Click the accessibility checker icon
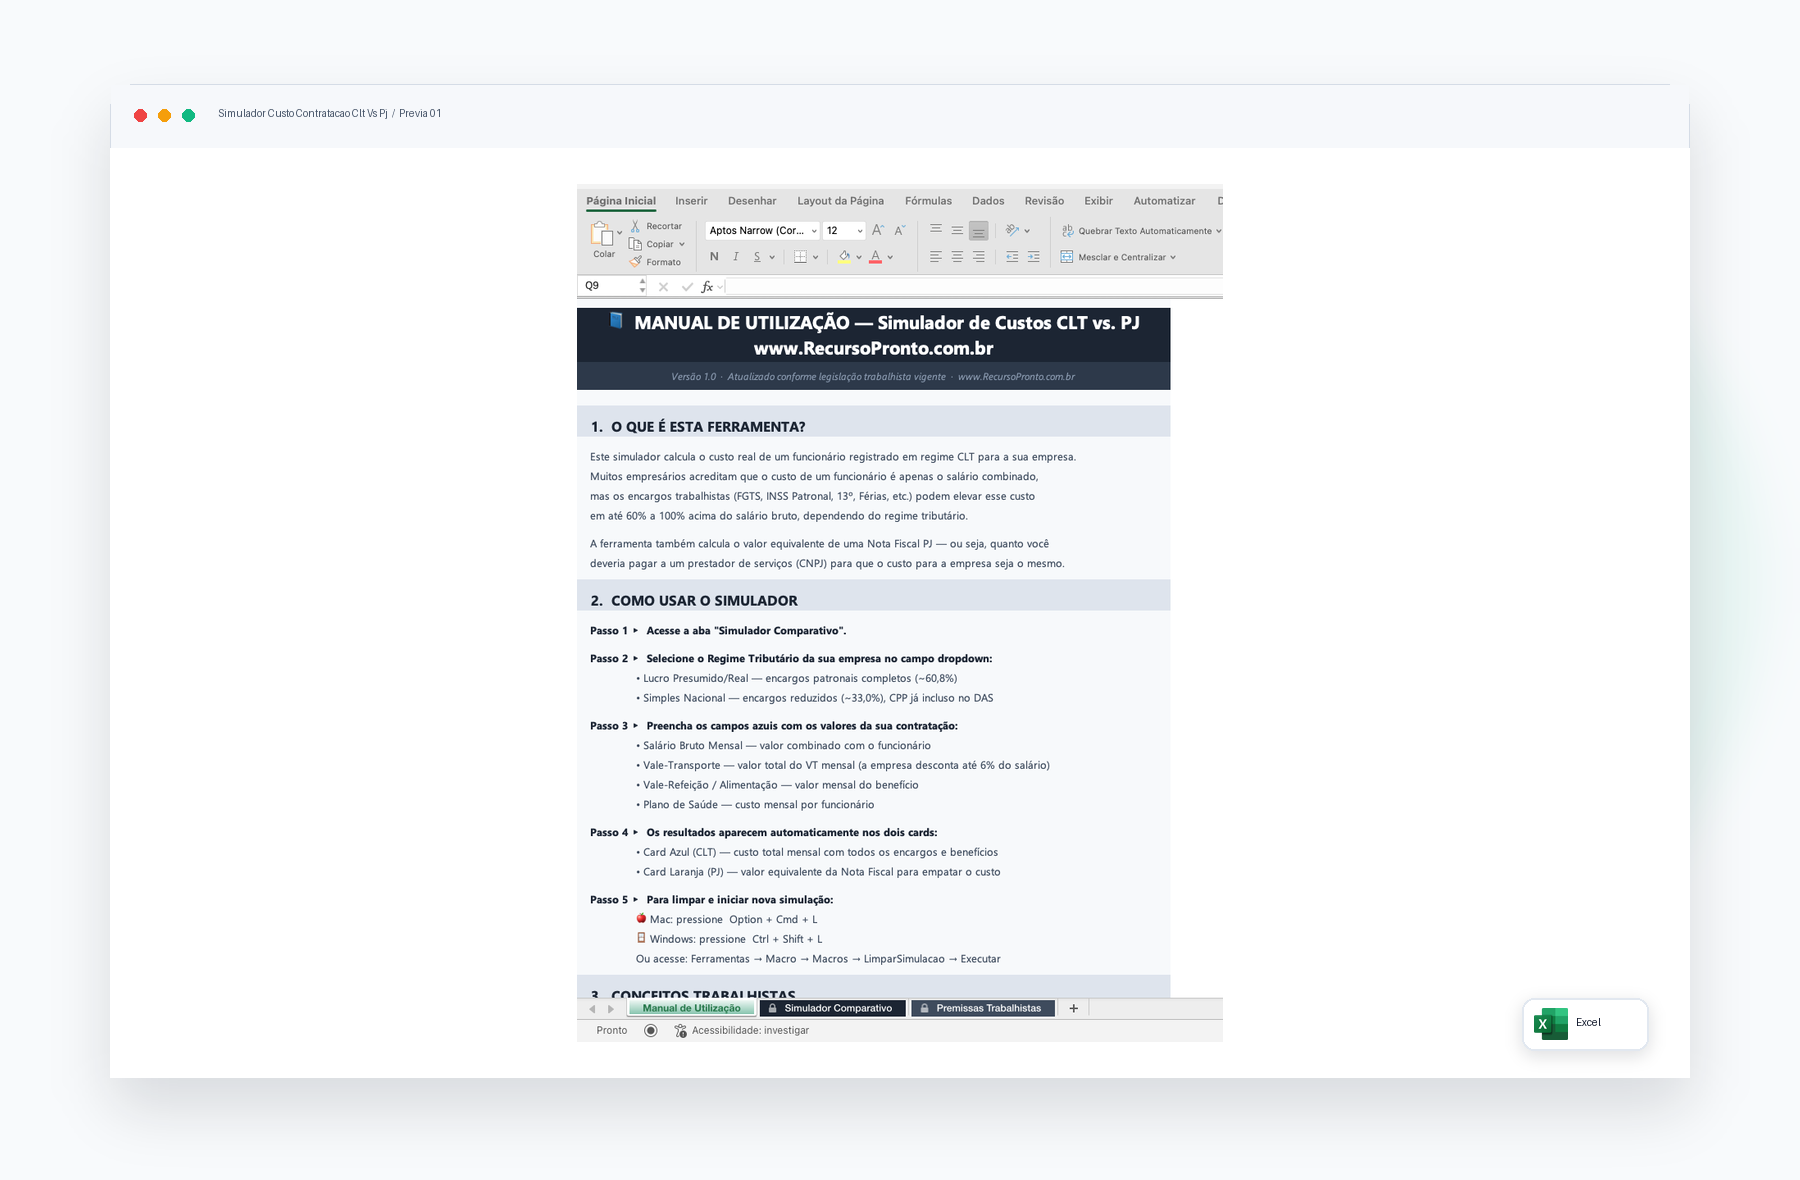 (x=680, y=1031)
